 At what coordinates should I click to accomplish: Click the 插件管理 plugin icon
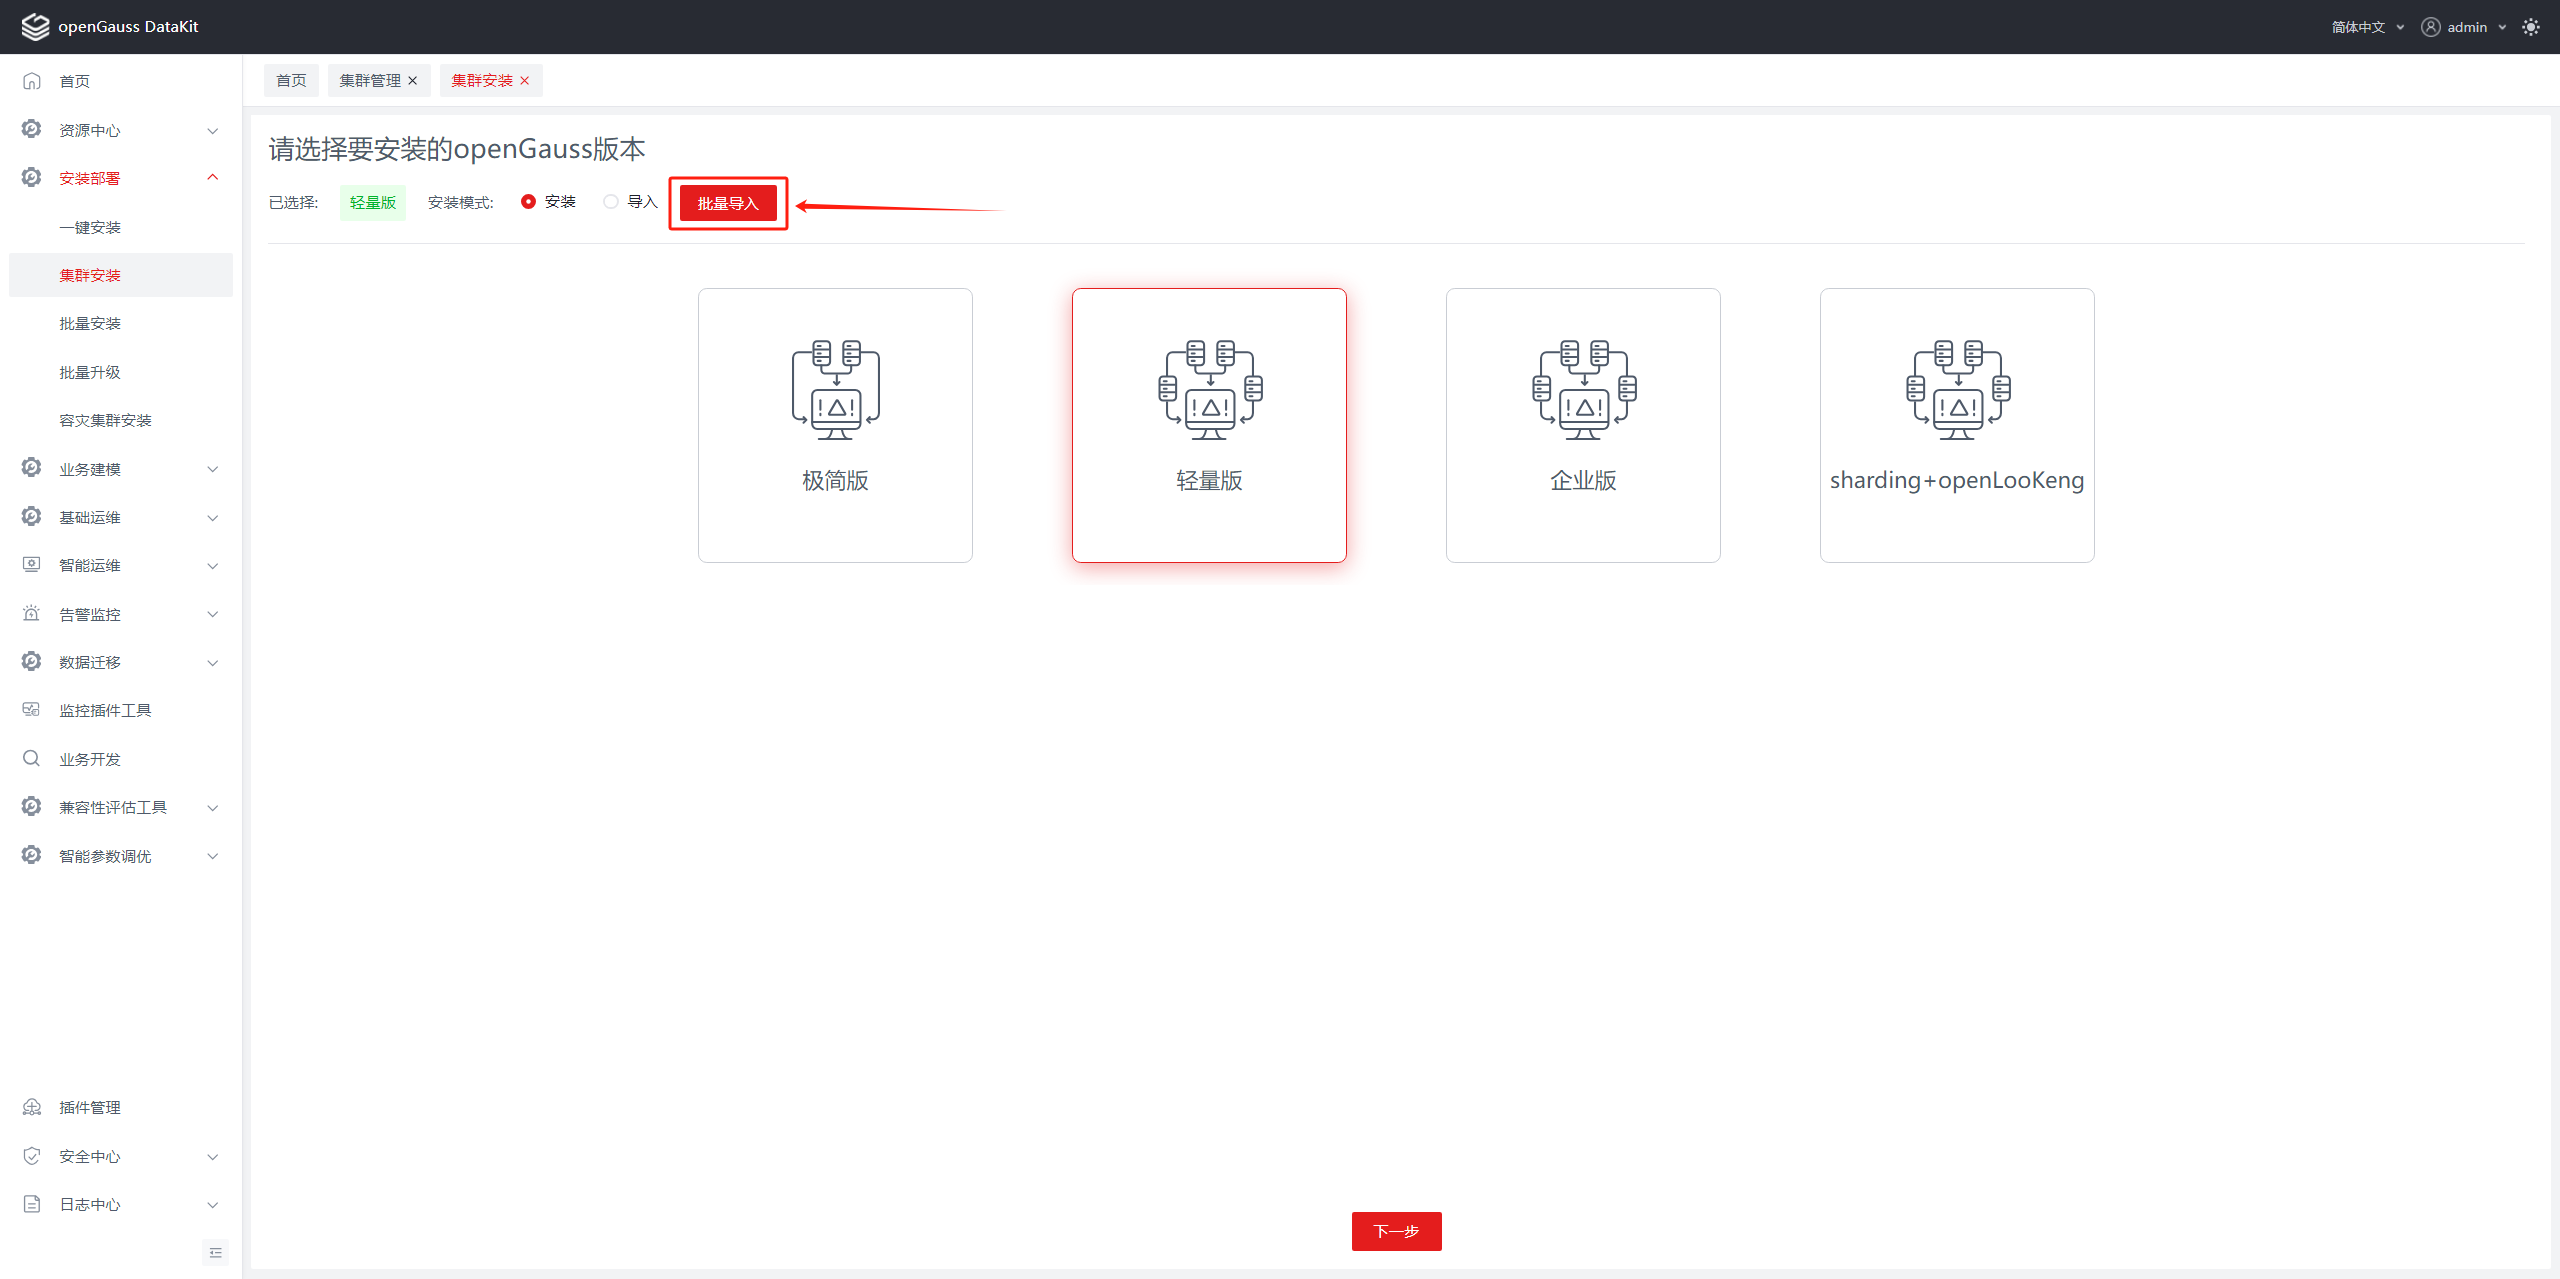[32, 1107]
